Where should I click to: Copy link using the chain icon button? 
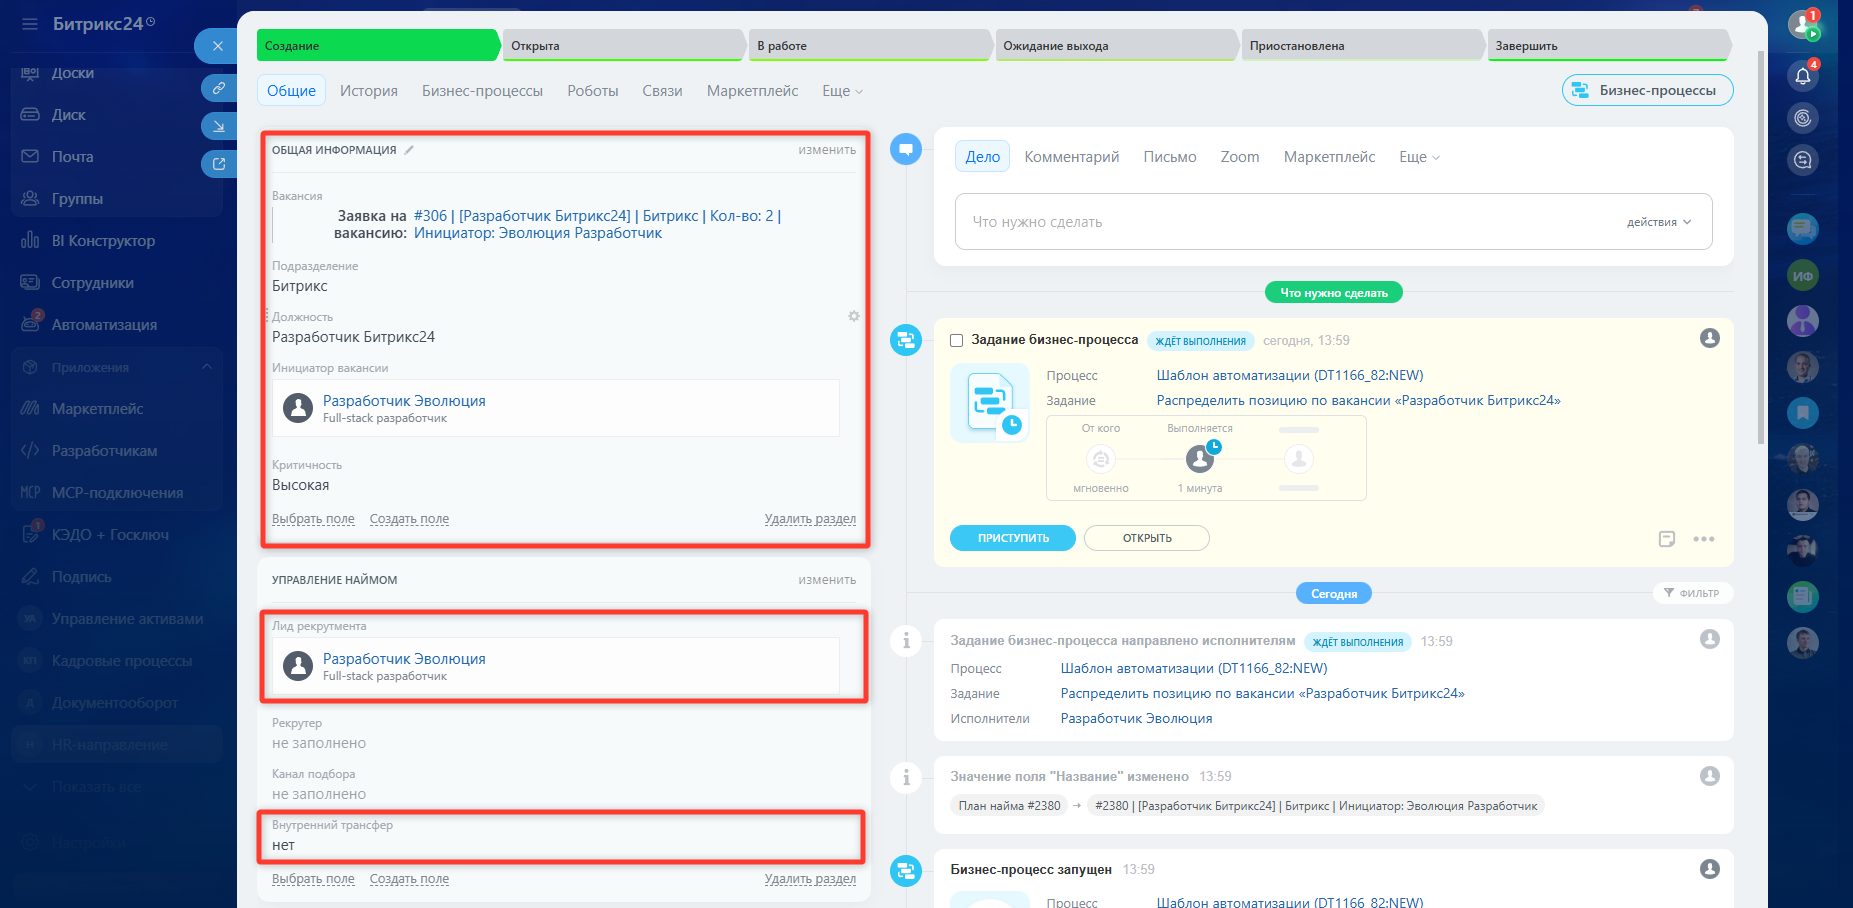click(x=219, y=88)
